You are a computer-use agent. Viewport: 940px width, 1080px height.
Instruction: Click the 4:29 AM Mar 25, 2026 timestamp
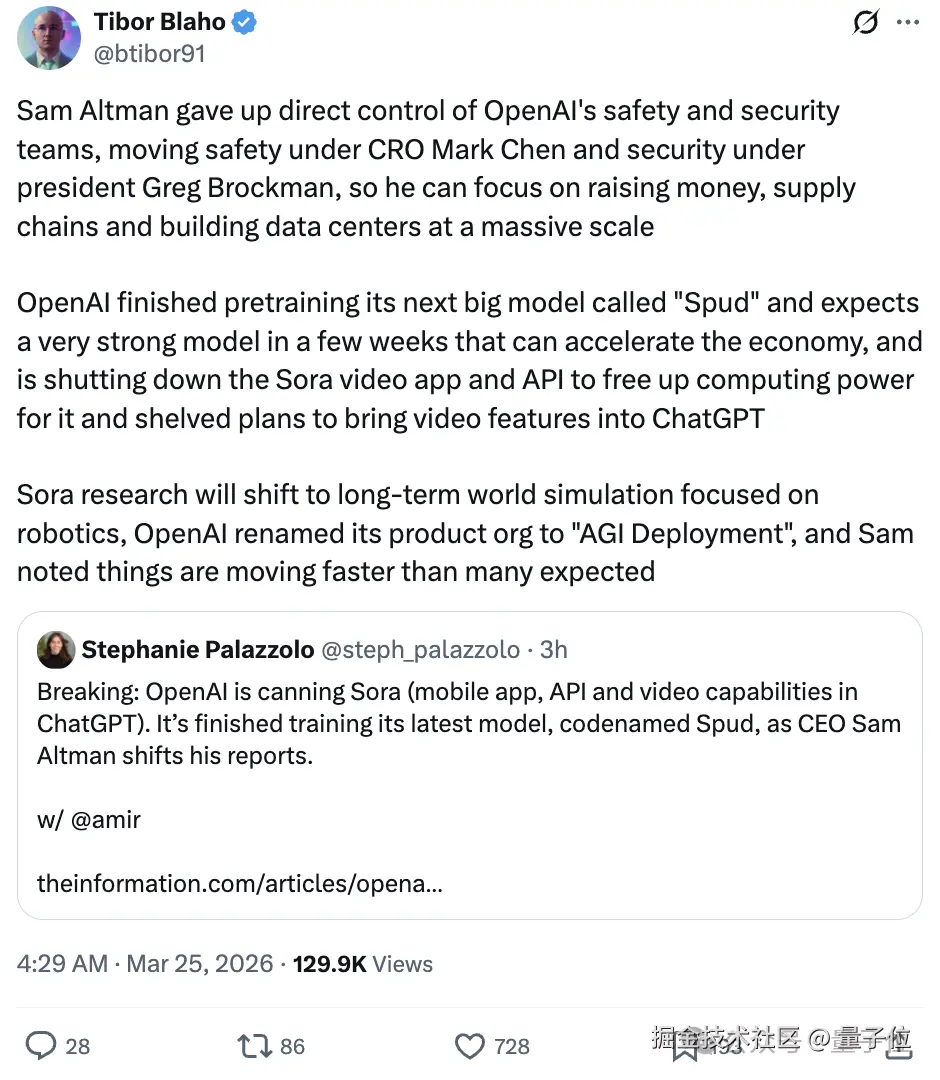tap(145, 964)
